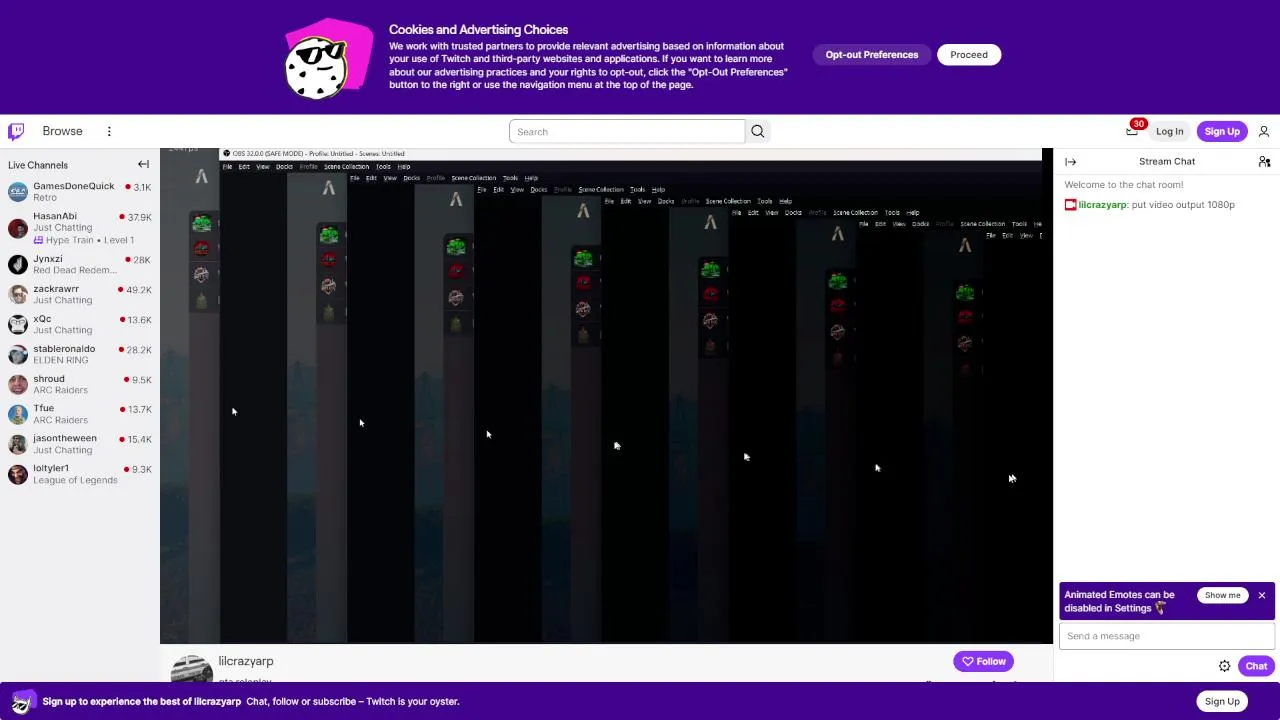
Task: Click the search magnifier button
Action: point(757,131)
